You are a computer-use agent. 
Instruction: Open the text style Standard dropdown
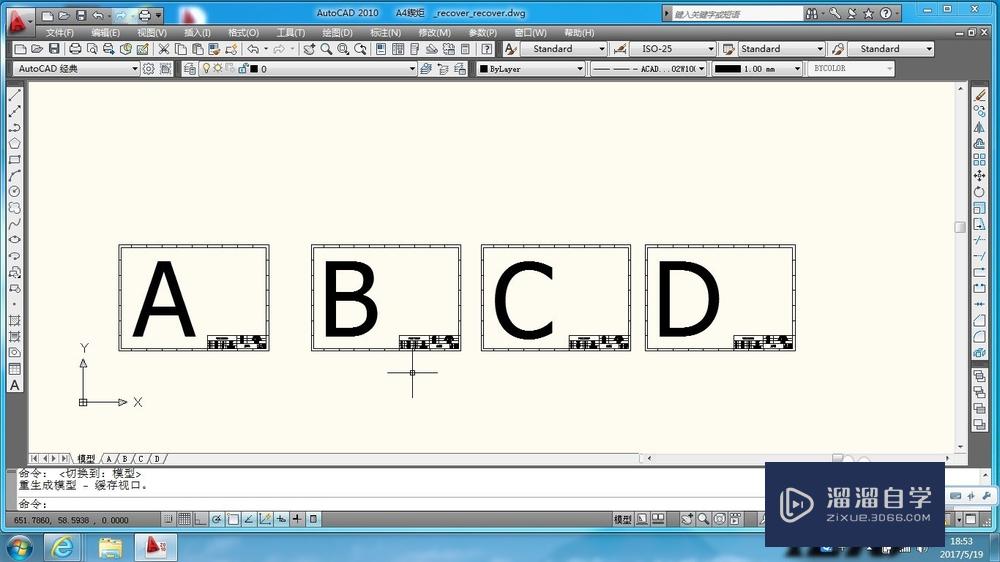(x=601, y=49)
